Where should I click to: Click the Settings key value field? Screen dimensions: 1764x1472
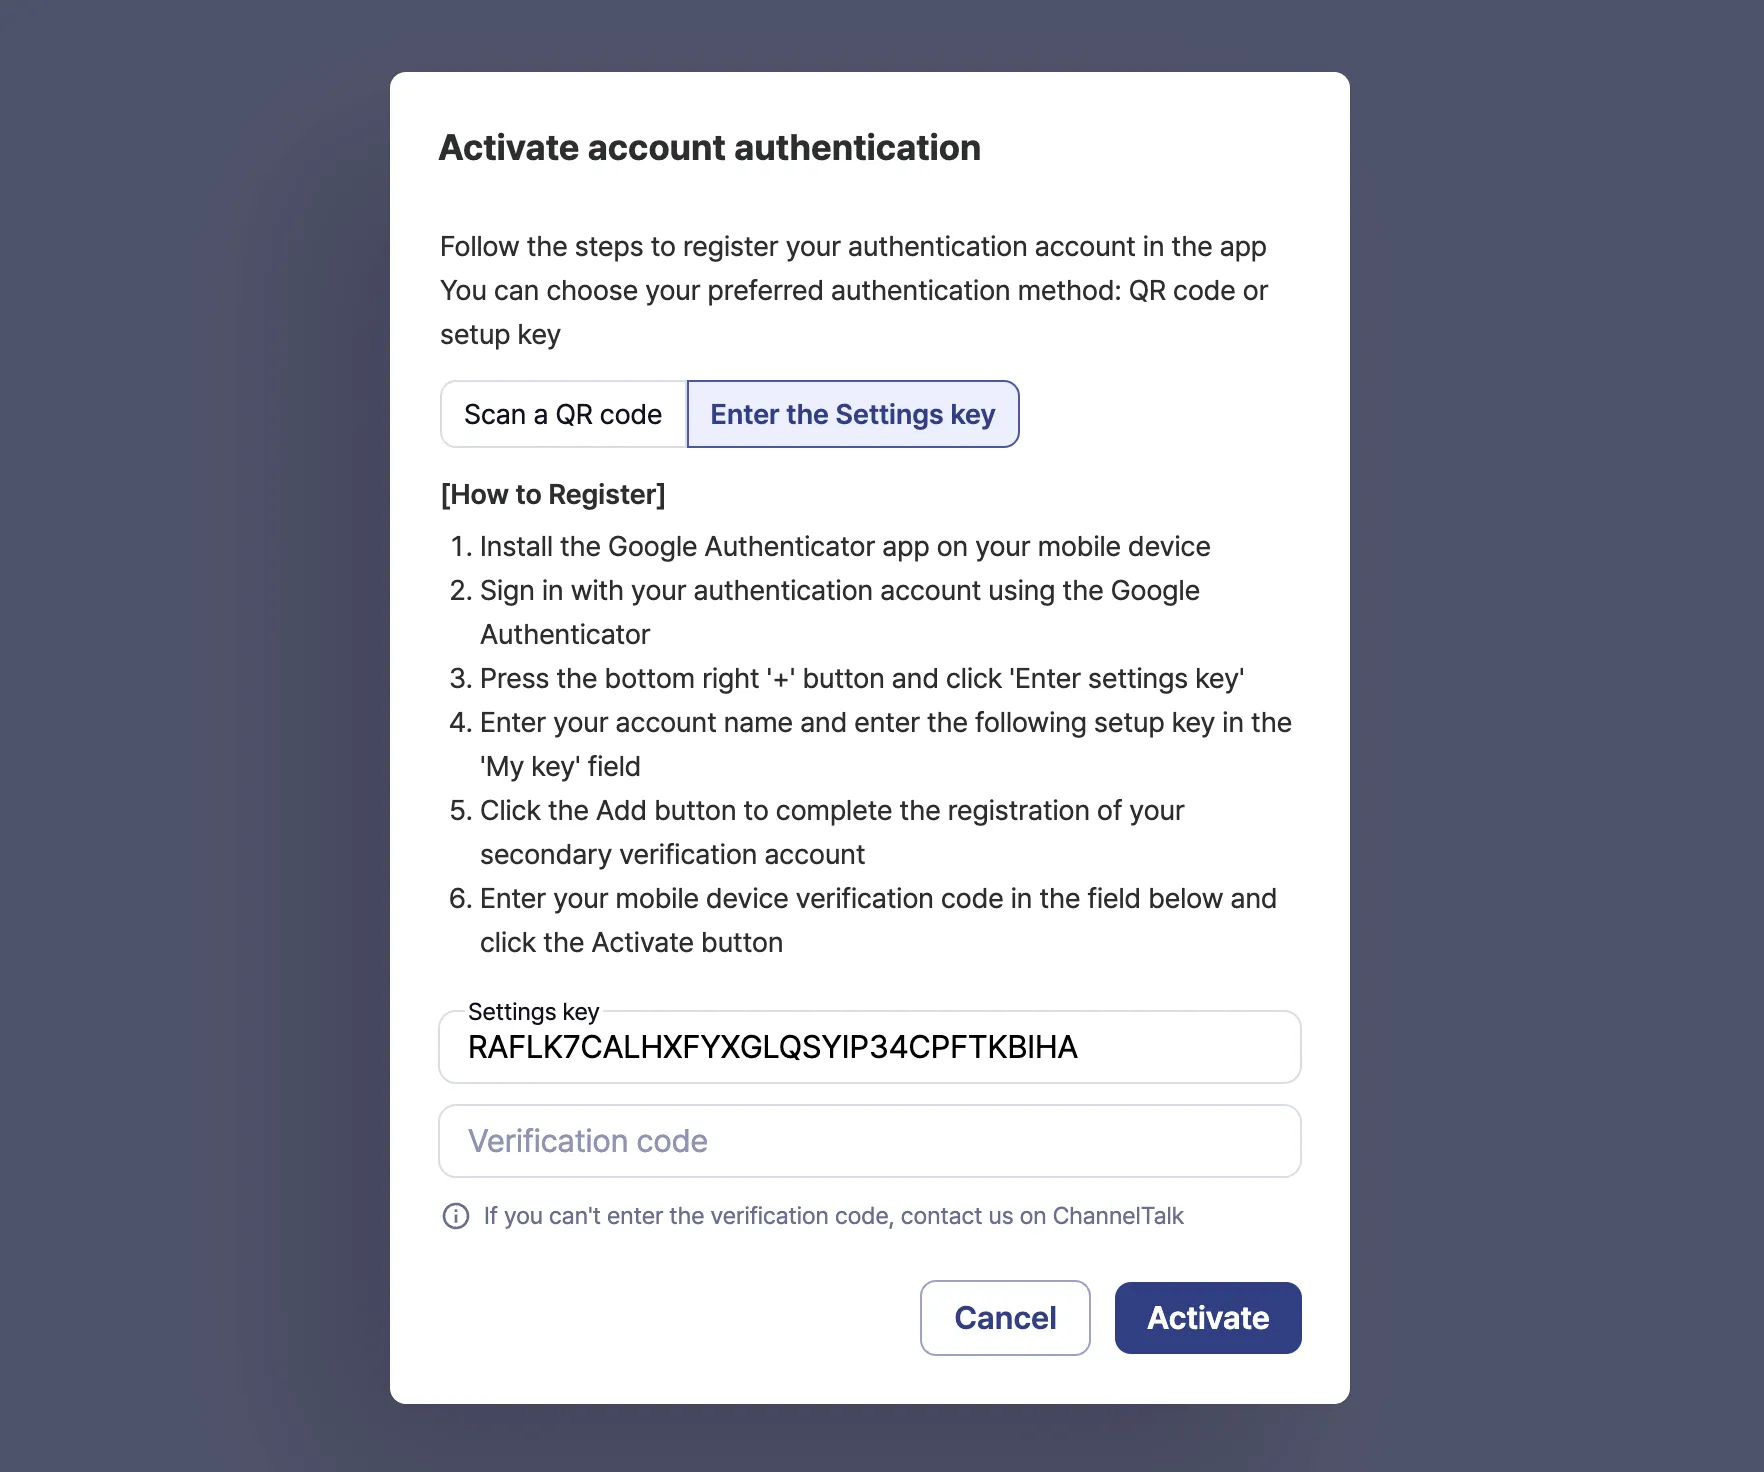coord(869,1048)
